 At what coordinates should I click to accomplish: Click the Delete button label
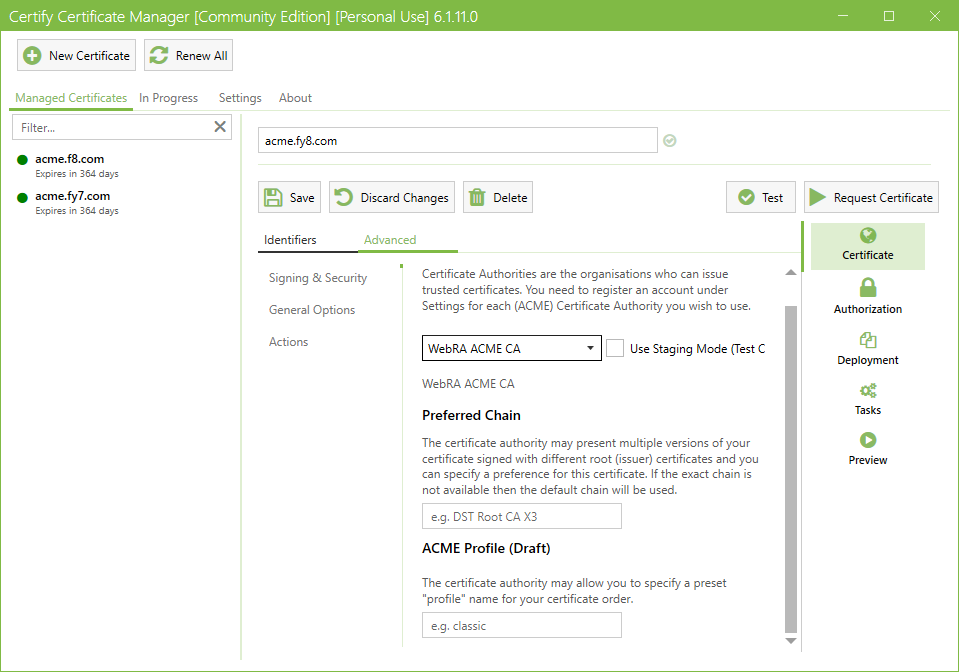pyautogui.click(x=510, y=198)
